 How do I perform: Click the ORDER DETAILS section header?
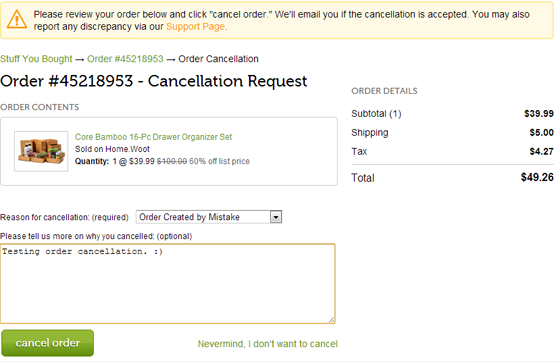click(384, 91)
